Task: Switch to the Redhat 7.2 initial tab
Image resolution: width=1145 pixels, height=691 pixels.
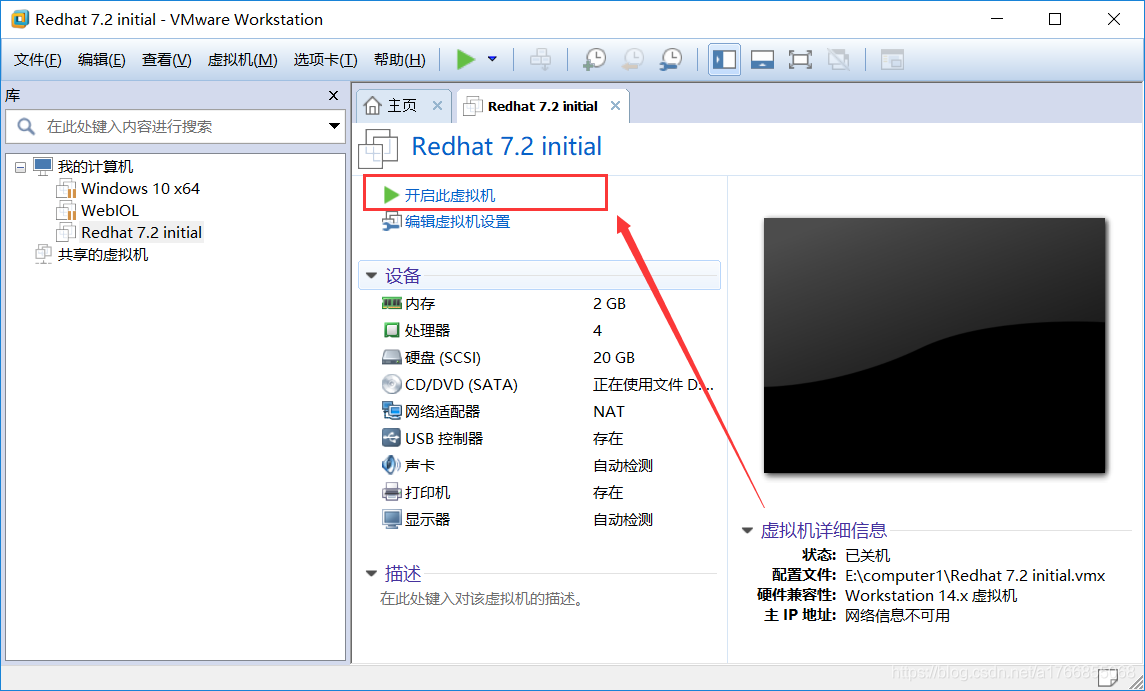Action: click(x=543, y=107)
